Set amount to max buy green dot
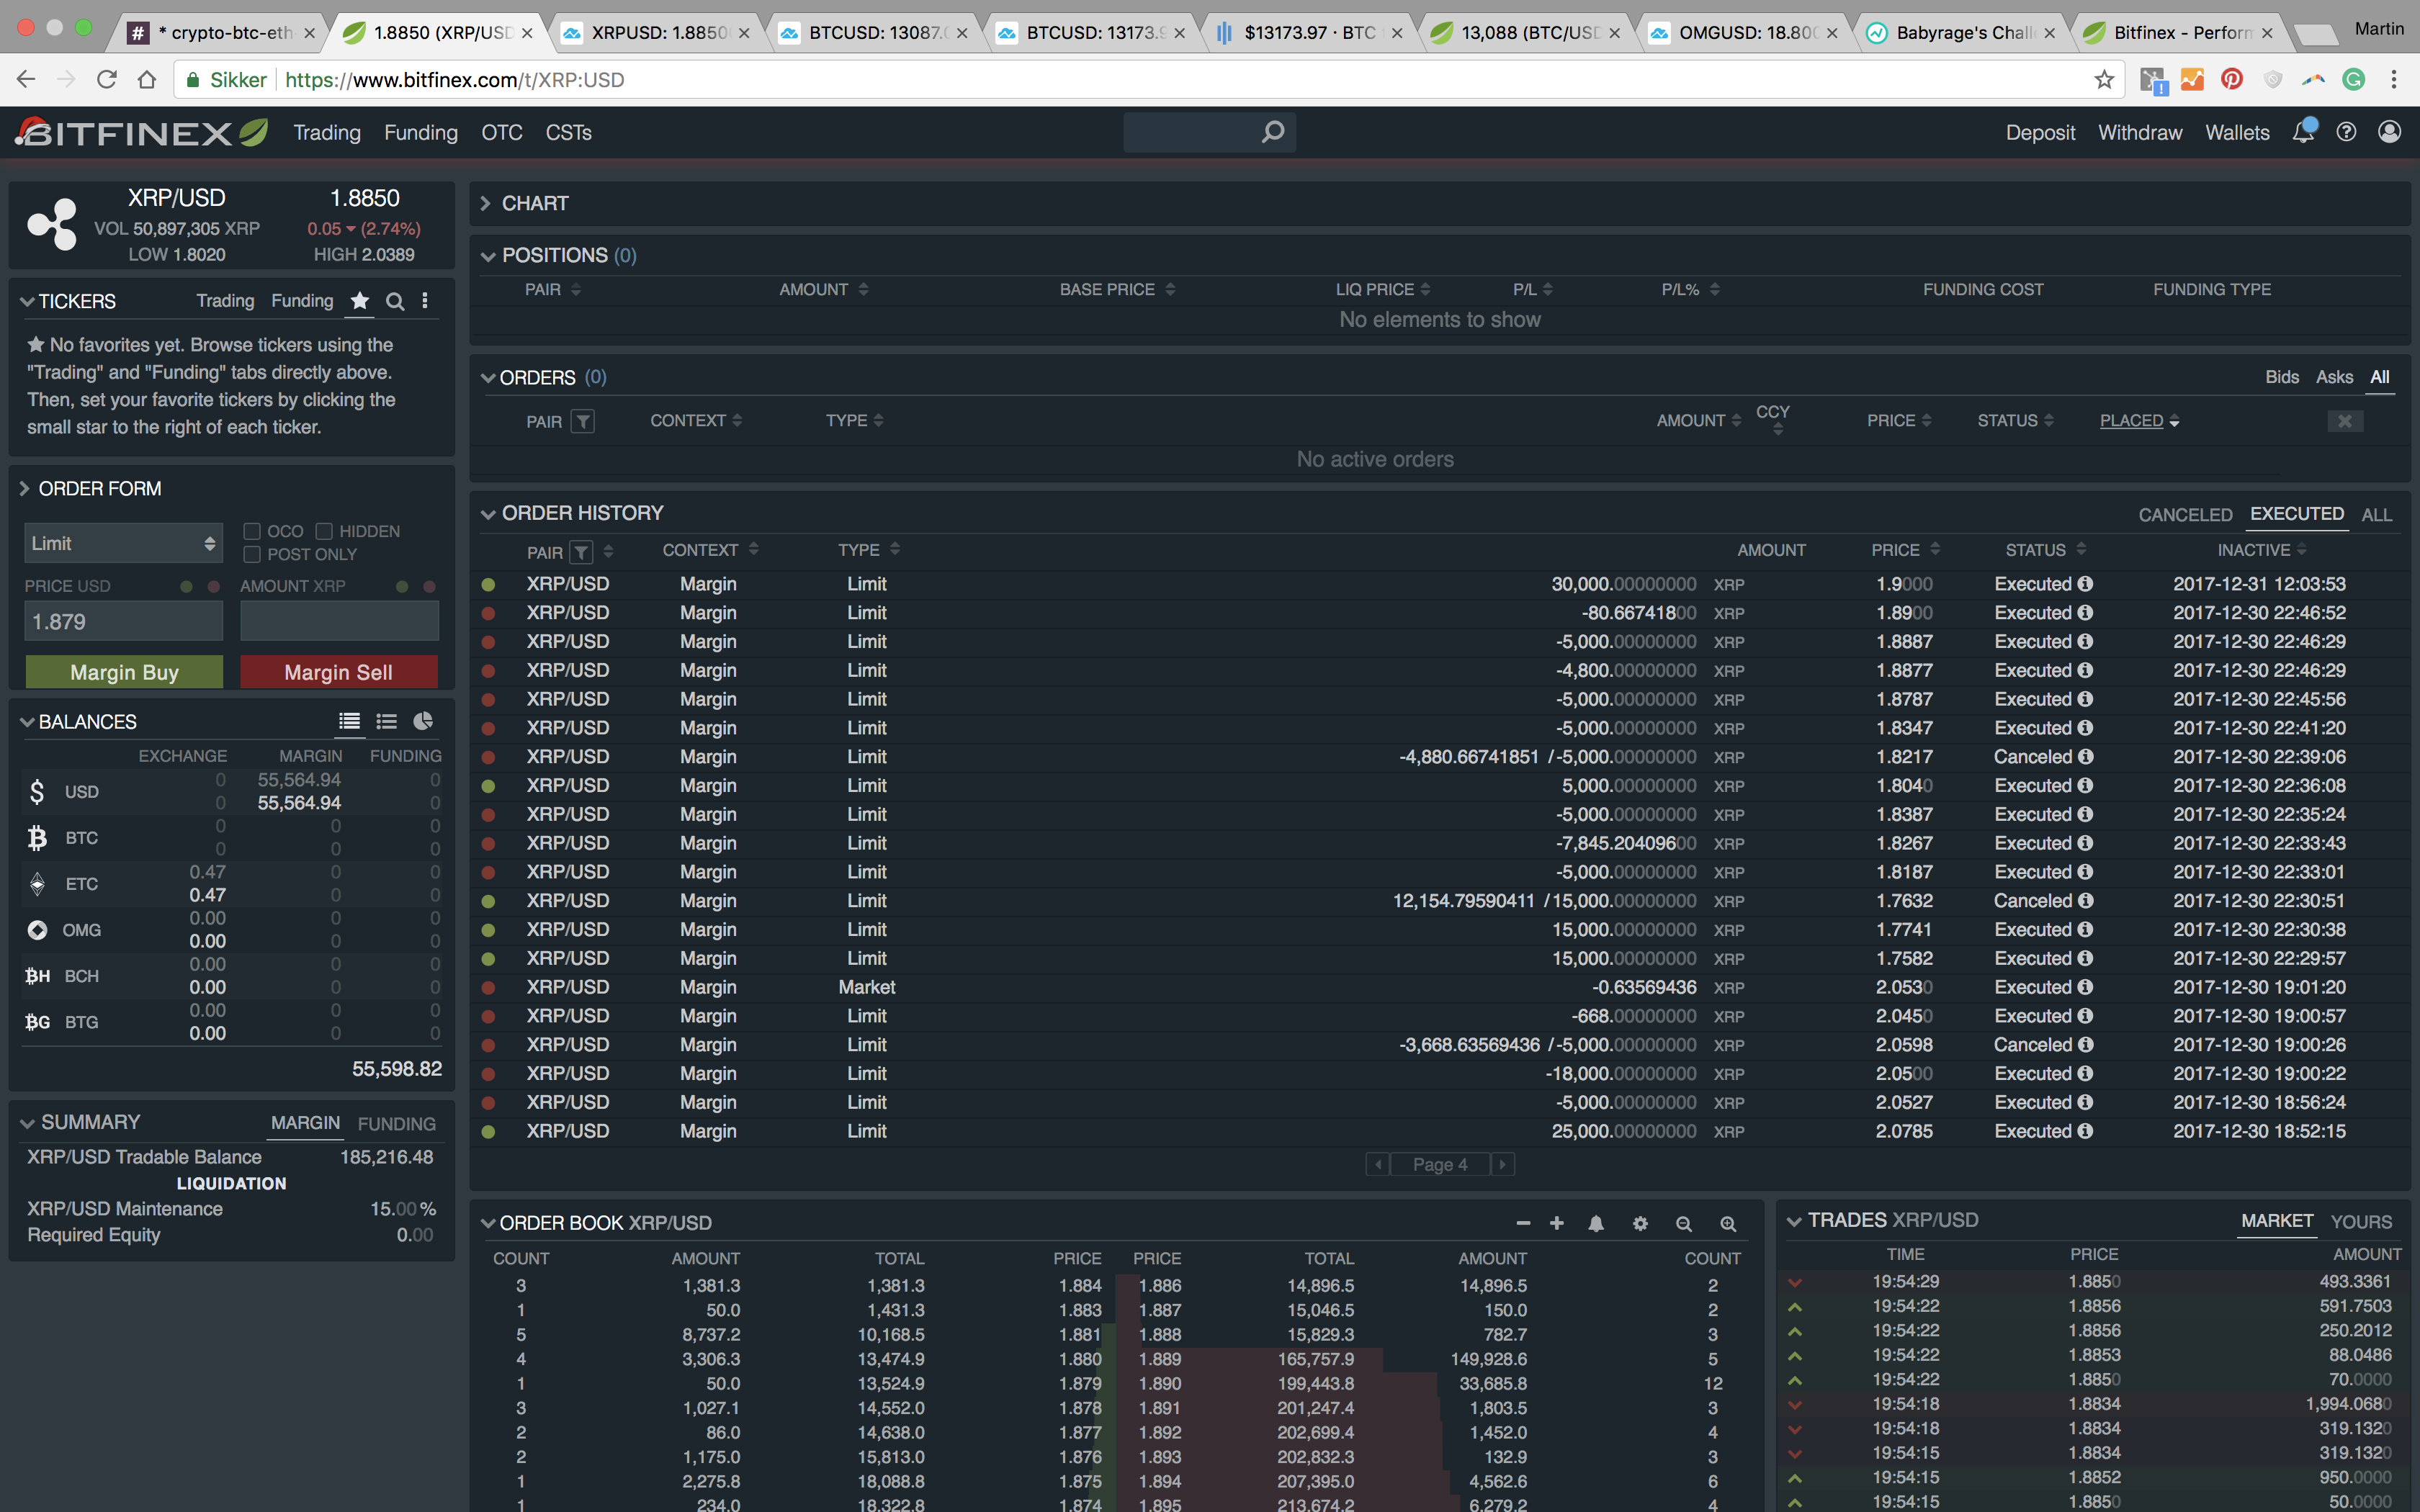The image size is (2420, 1512). pyautogui.click(x=402, y=586)
